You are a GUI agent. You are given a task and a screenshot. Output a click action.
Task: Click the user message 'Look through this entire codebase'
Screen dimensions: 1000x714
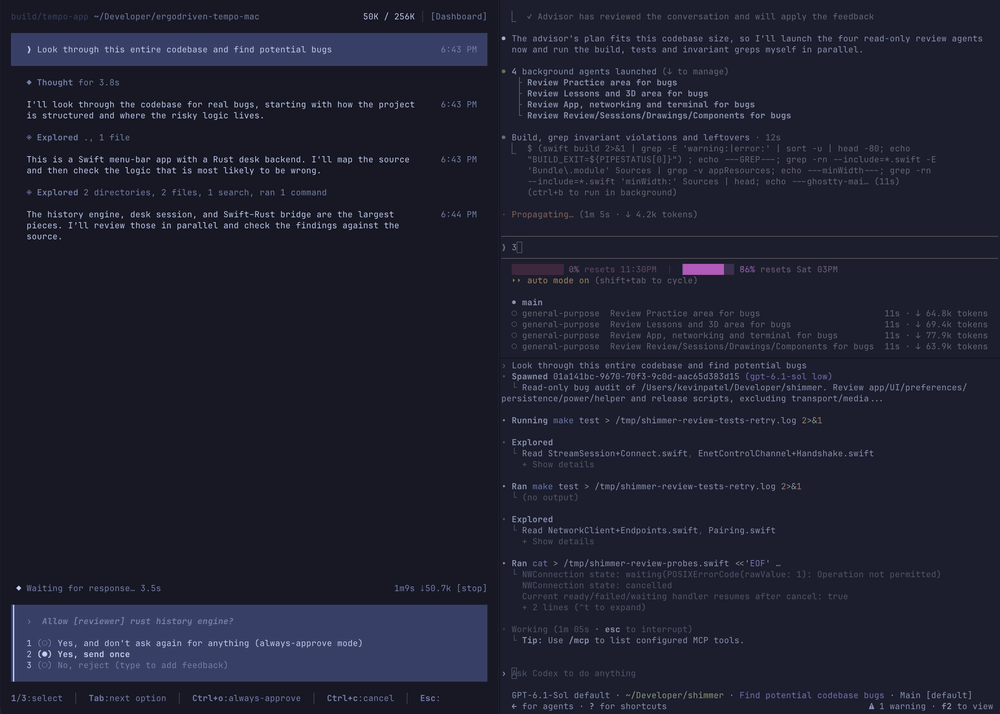[249, 49]
